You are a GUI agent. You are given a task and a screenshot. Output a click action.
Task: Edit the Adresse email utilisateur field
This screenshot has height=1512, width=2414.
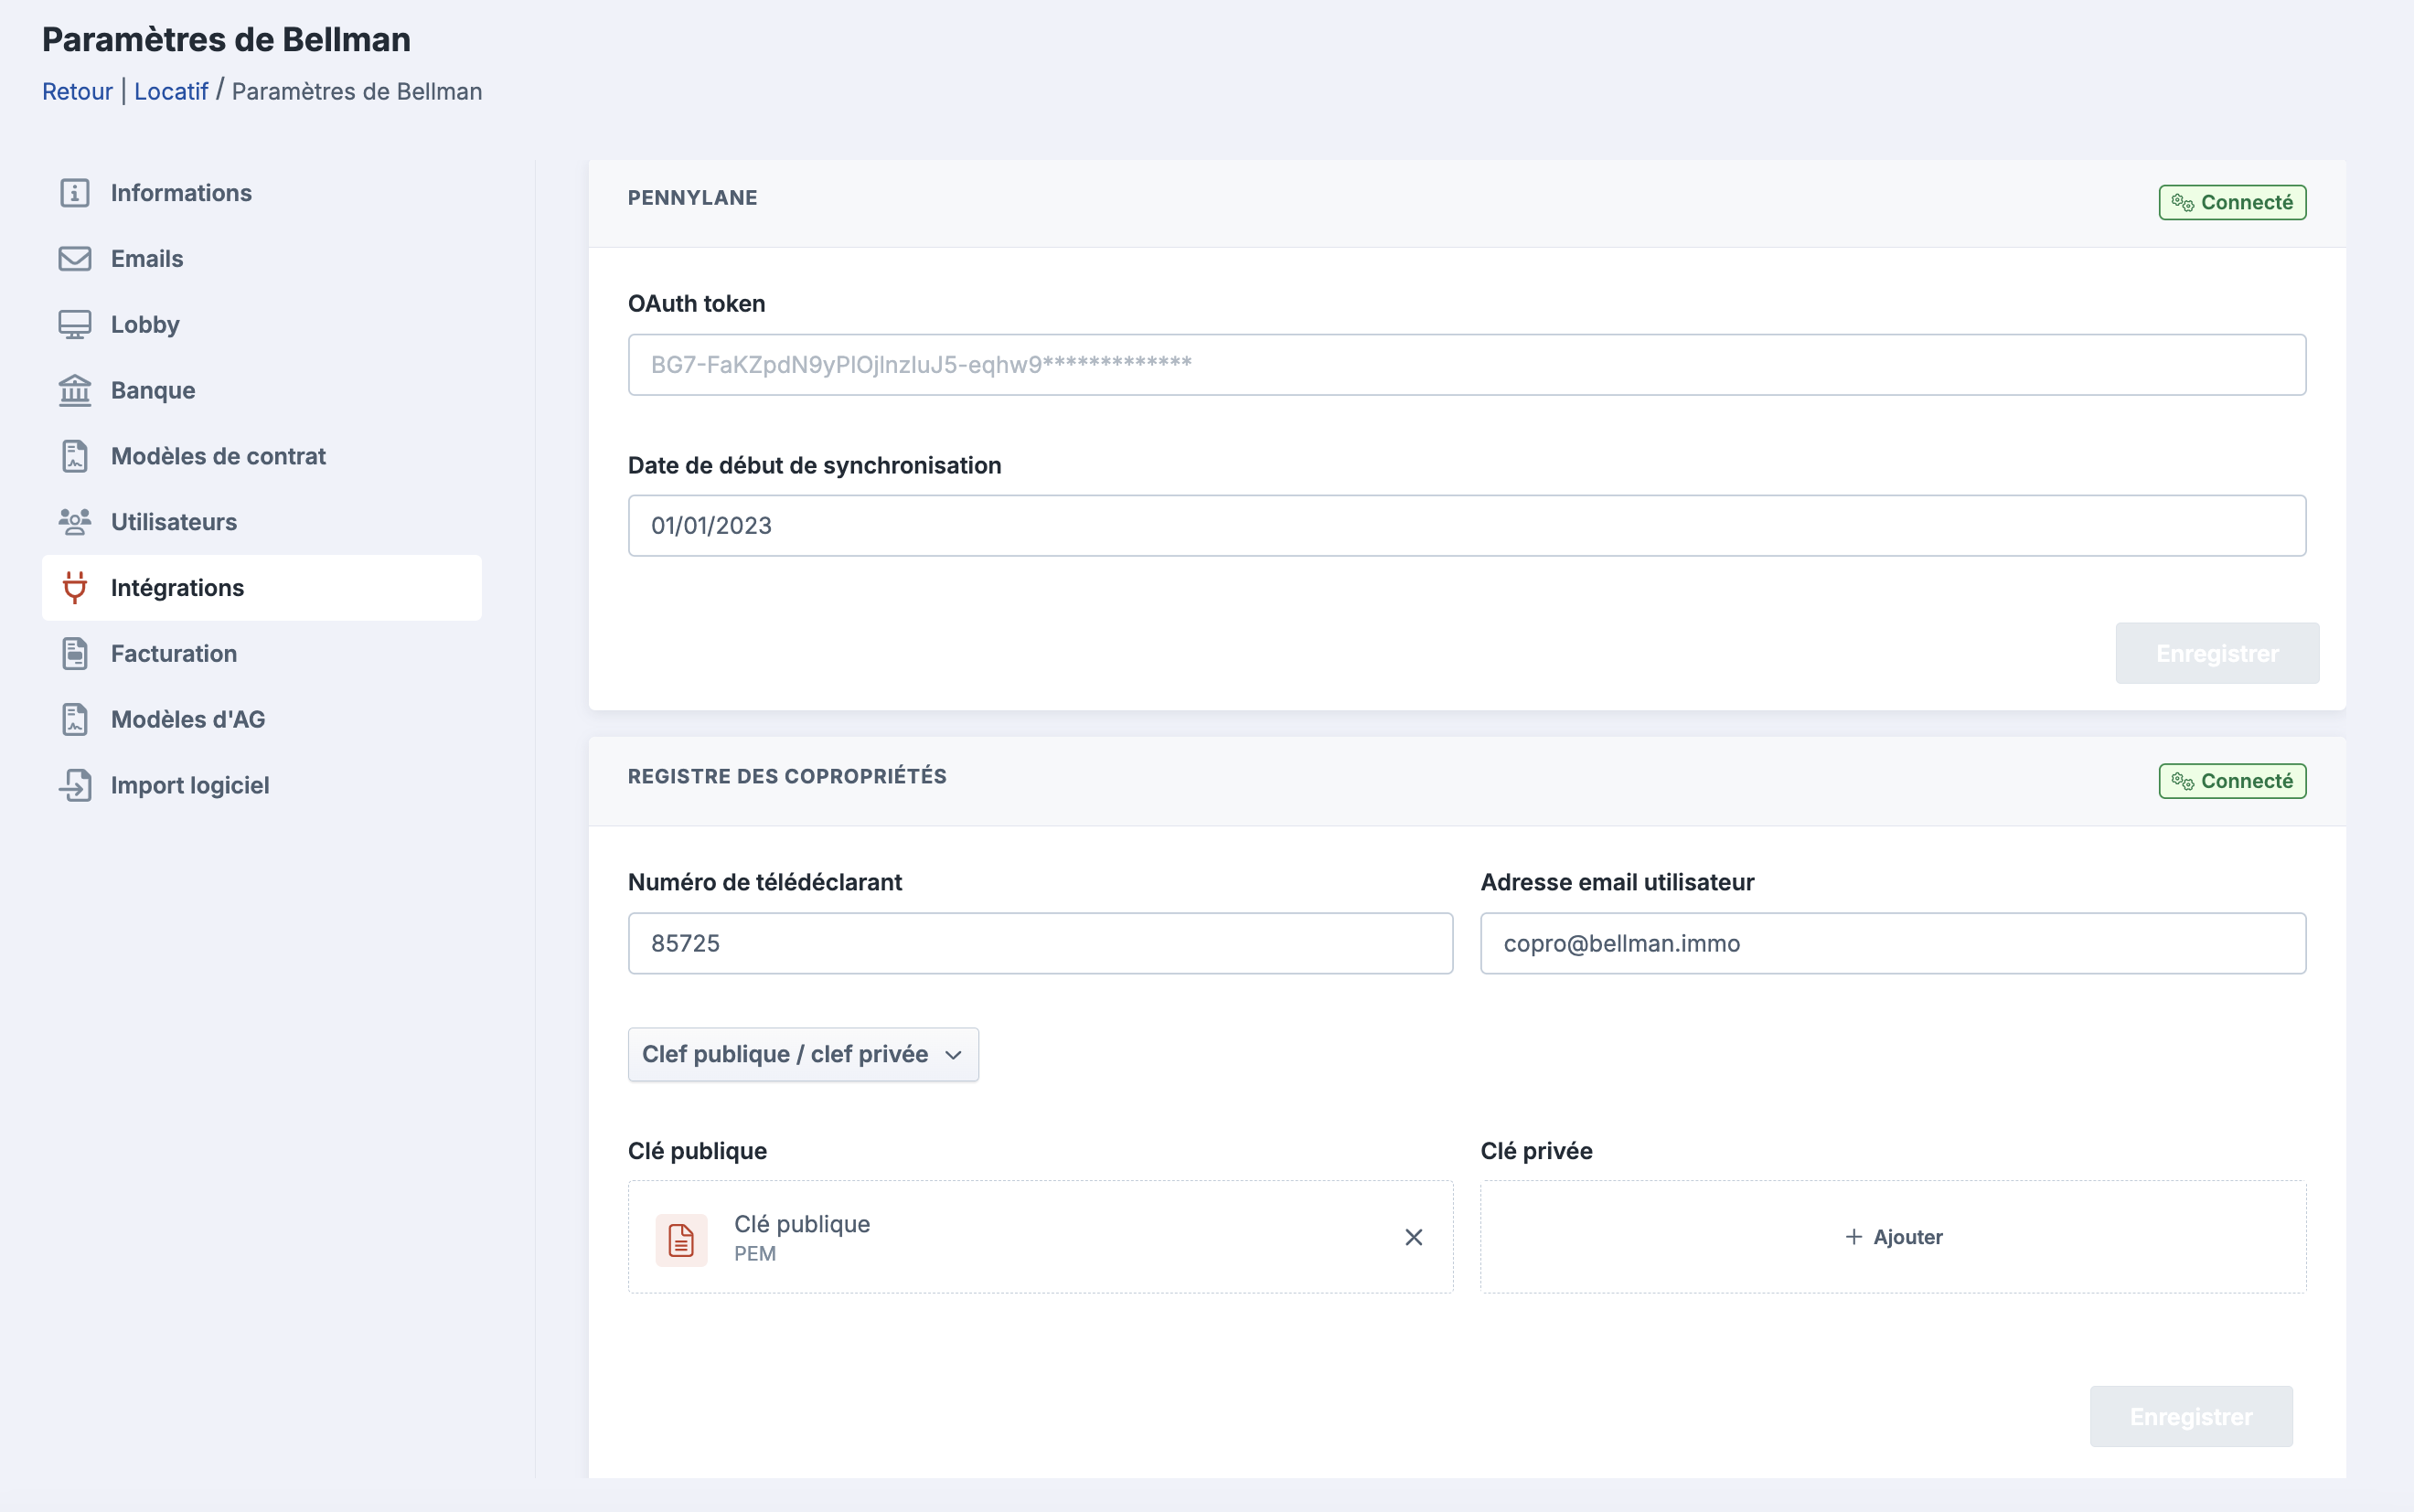[x=1893, y=944]
